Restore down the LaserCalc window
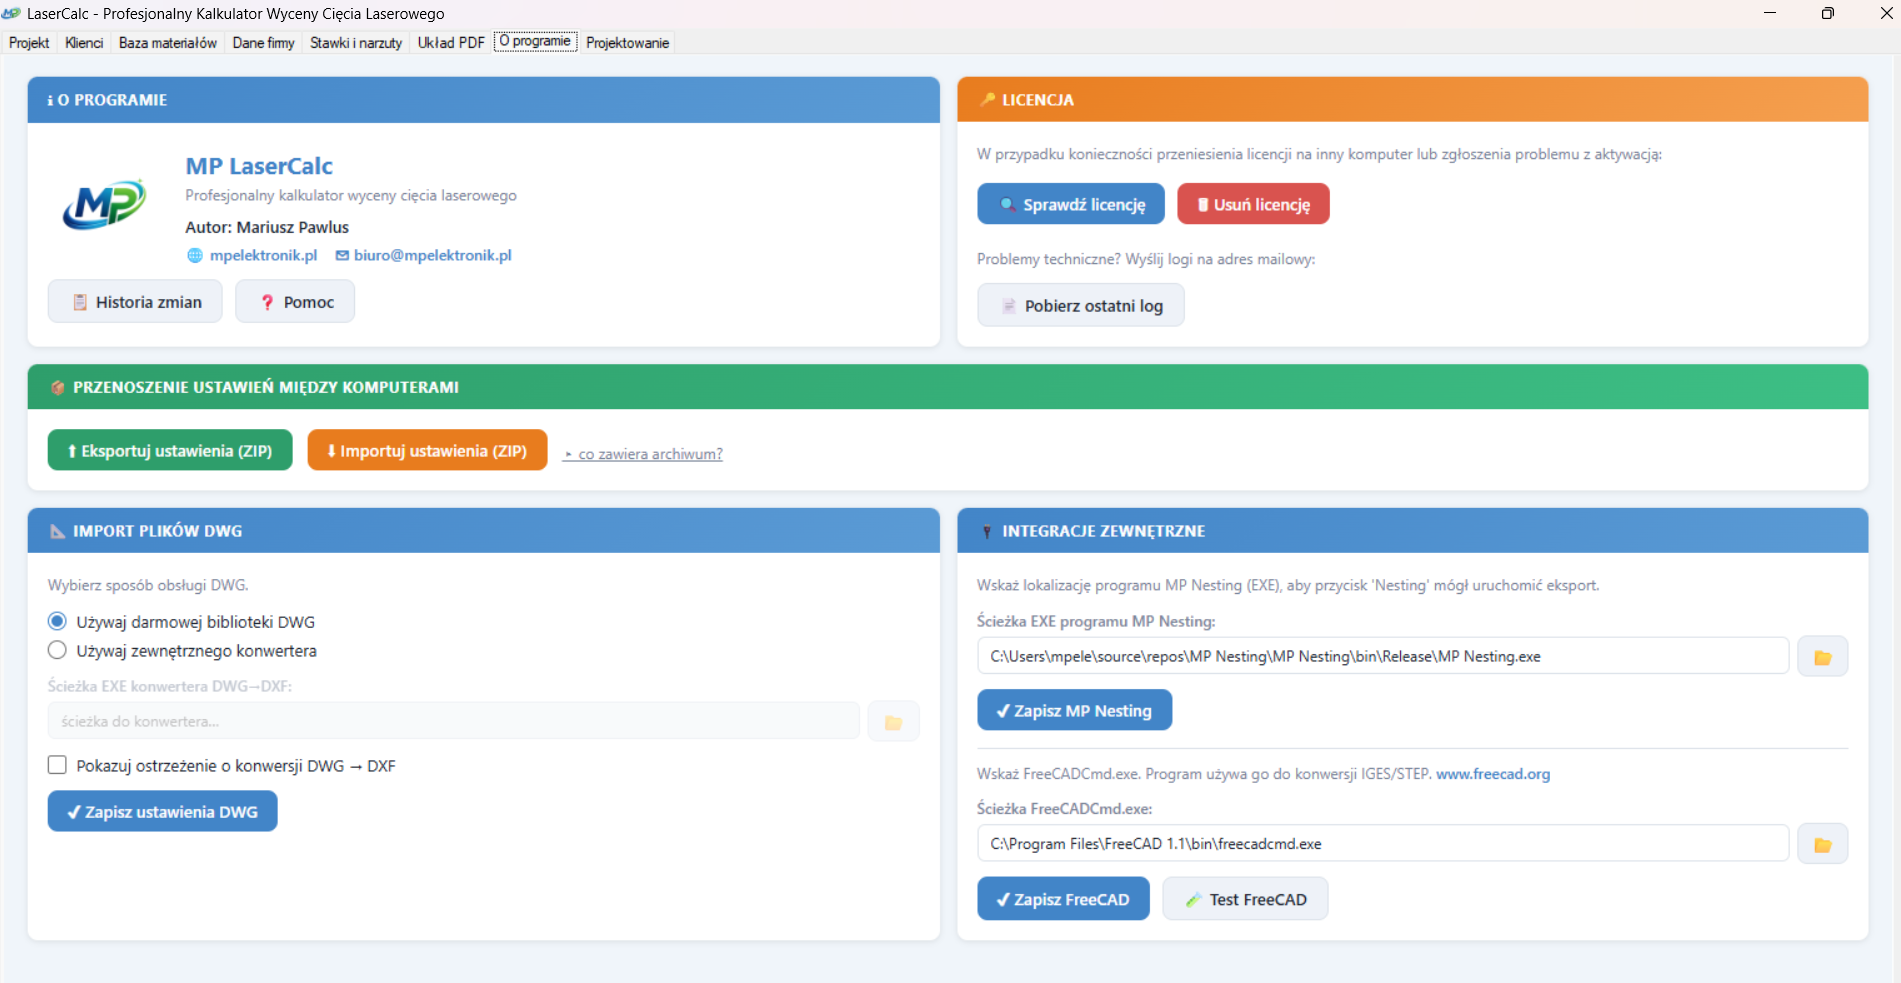The width and height of the screenshot is (1901, 983). pos(1827,13)
